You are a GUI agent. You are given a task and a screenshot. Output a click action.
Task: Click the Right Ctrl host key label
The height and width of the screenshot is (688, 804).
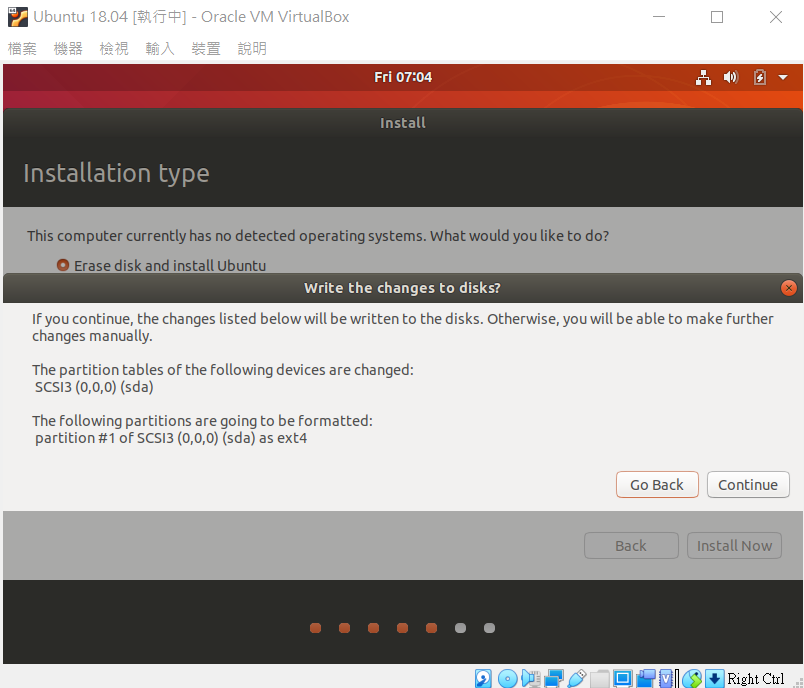pos(756,679)
